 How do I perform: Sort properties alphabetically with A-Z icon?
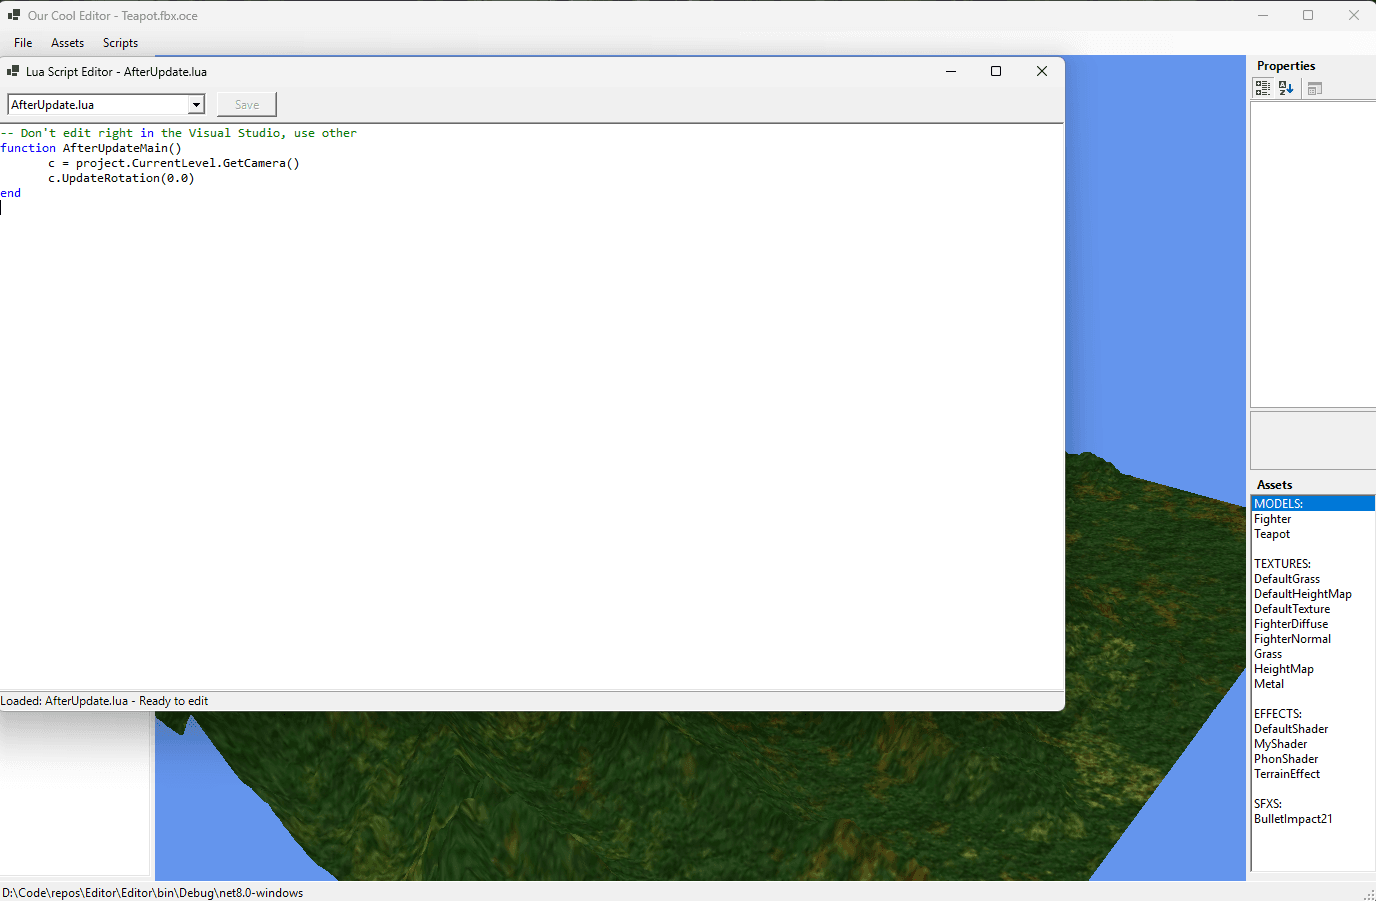click(1286, 88)
